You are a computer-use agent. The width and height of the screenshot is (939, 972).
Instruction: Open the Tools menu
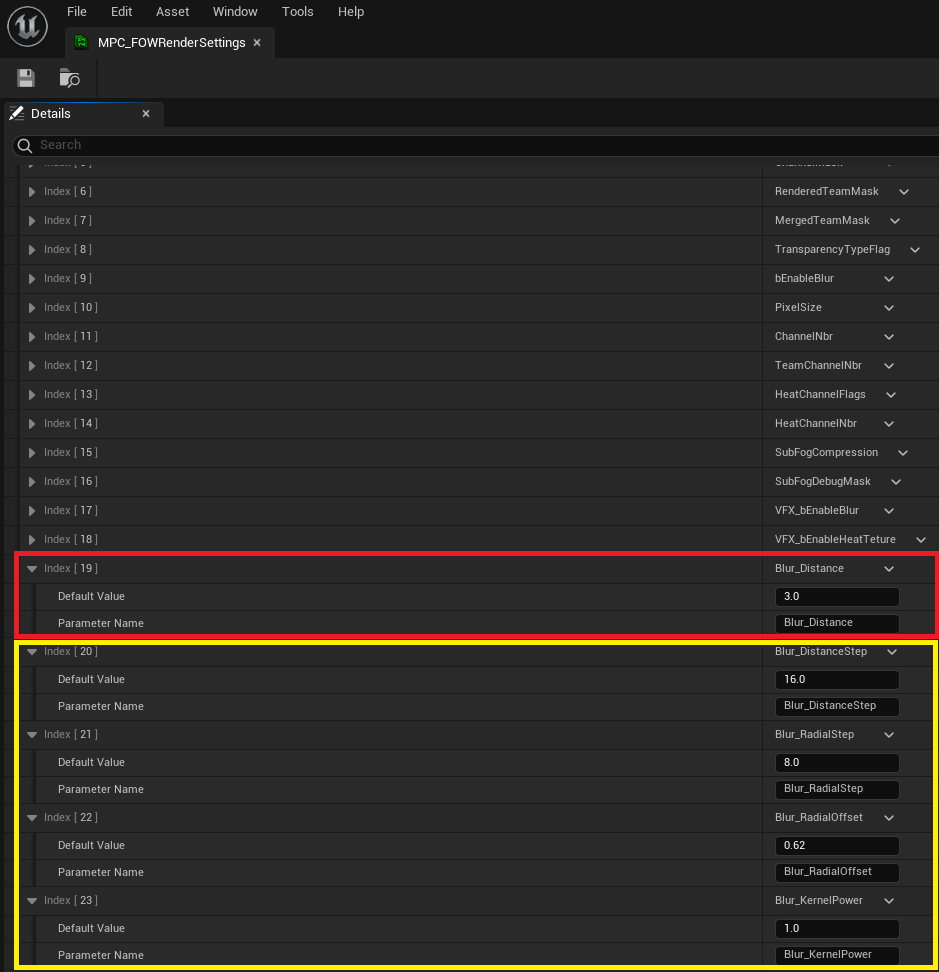pos(298,12)
